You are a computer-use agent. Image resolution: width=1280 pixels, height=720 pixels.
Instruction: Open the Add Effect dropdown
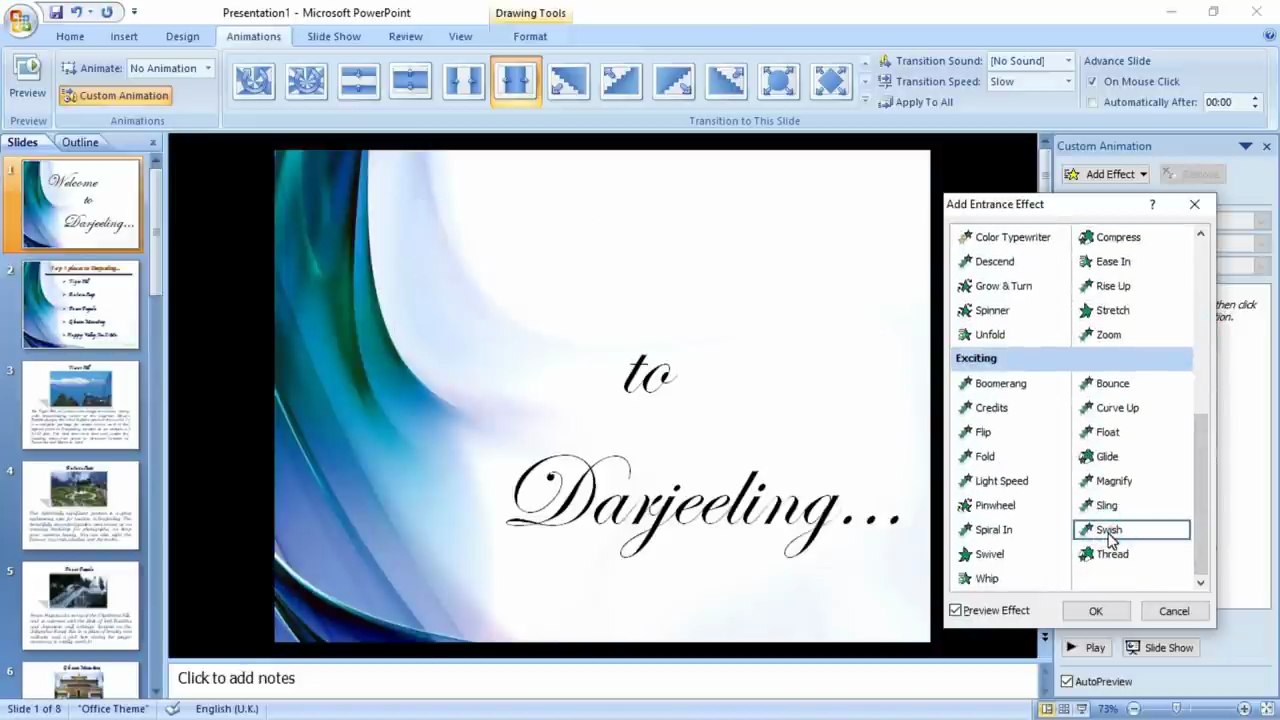tap(1105, 174)
